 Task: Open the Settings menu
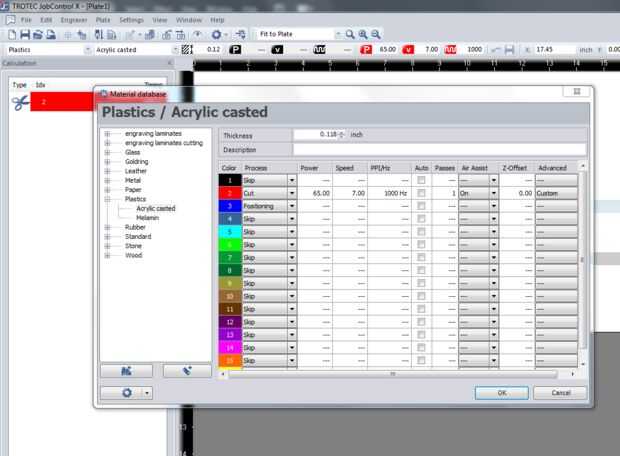(x=131, y=20)
